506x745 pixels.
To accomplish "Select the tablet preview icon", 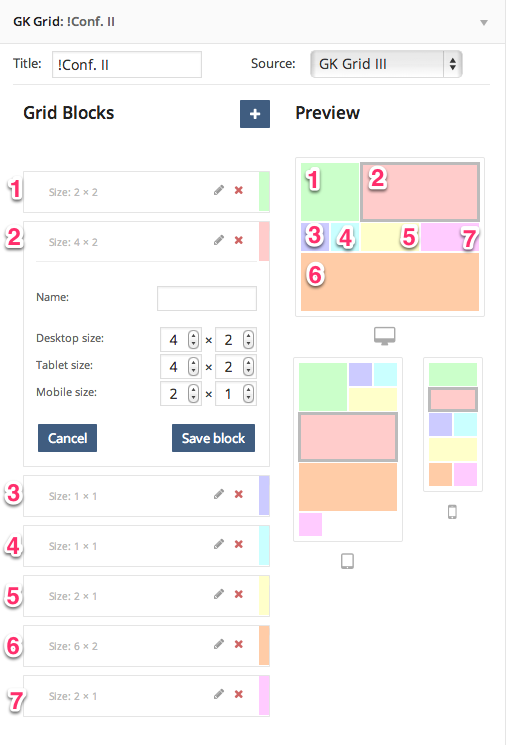I will click(347, 561).
